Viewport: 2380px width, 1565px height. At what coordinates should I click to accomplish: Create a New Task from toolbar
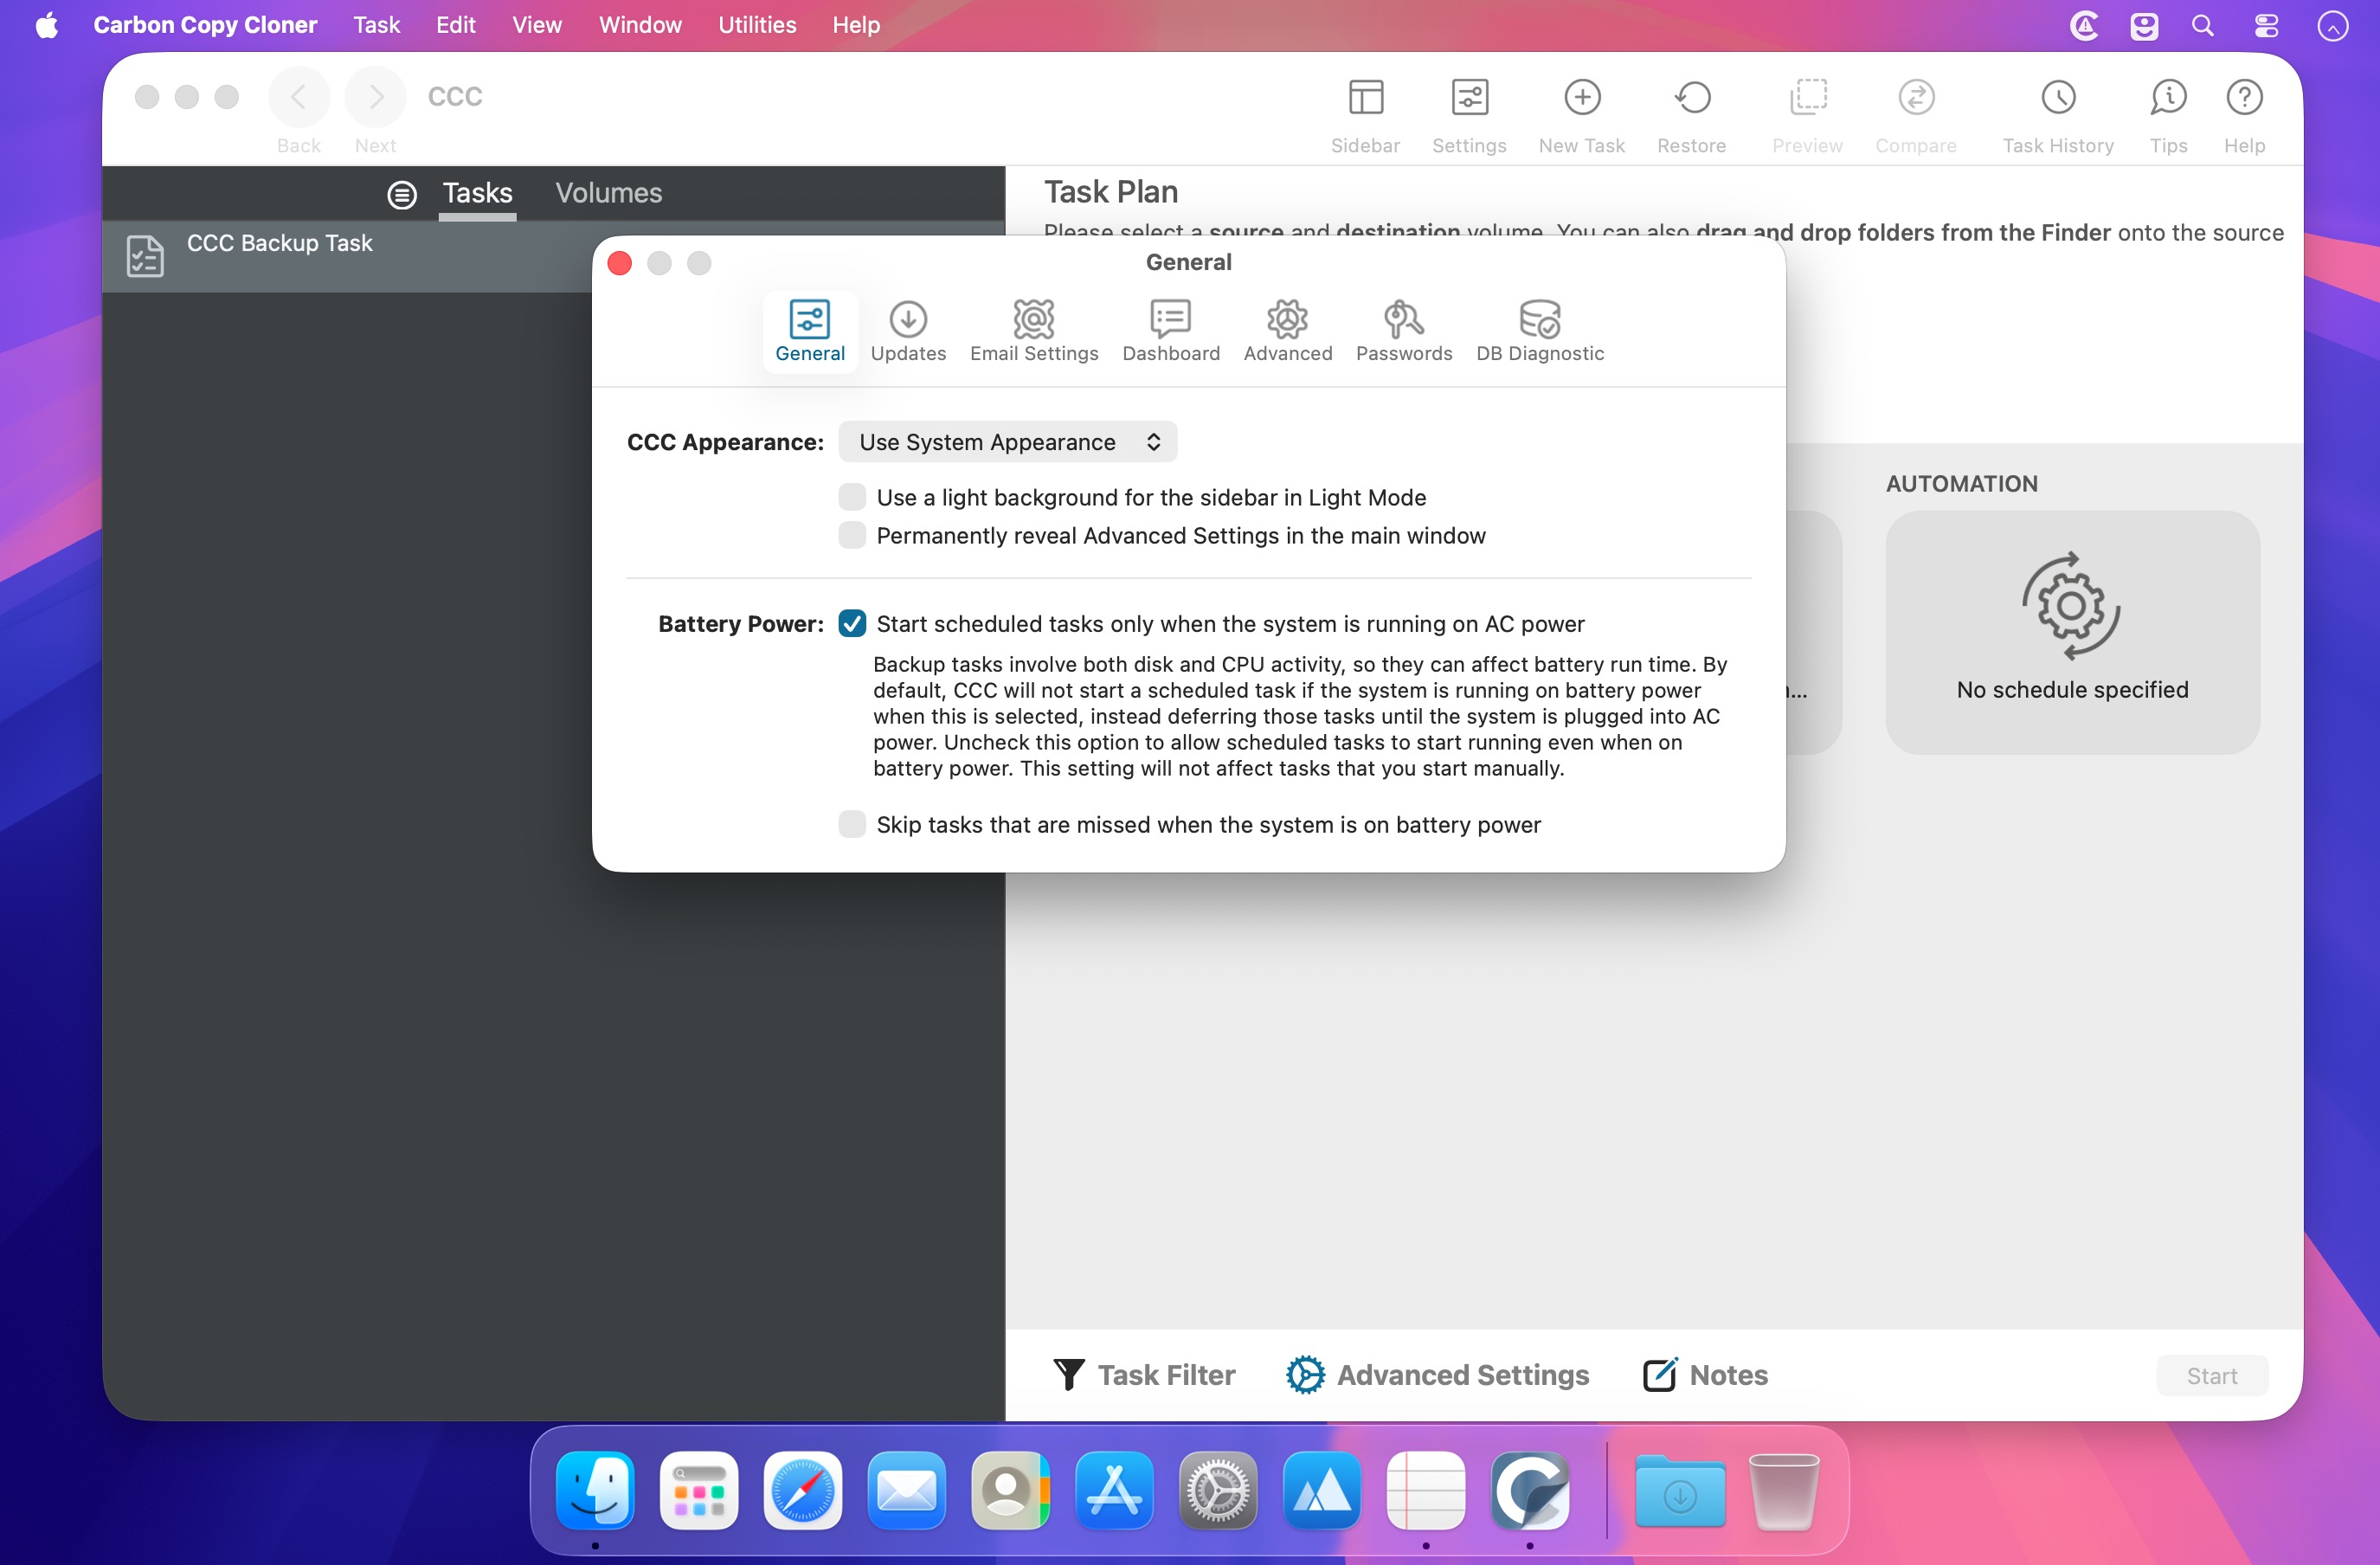[x=1582, y=98]
